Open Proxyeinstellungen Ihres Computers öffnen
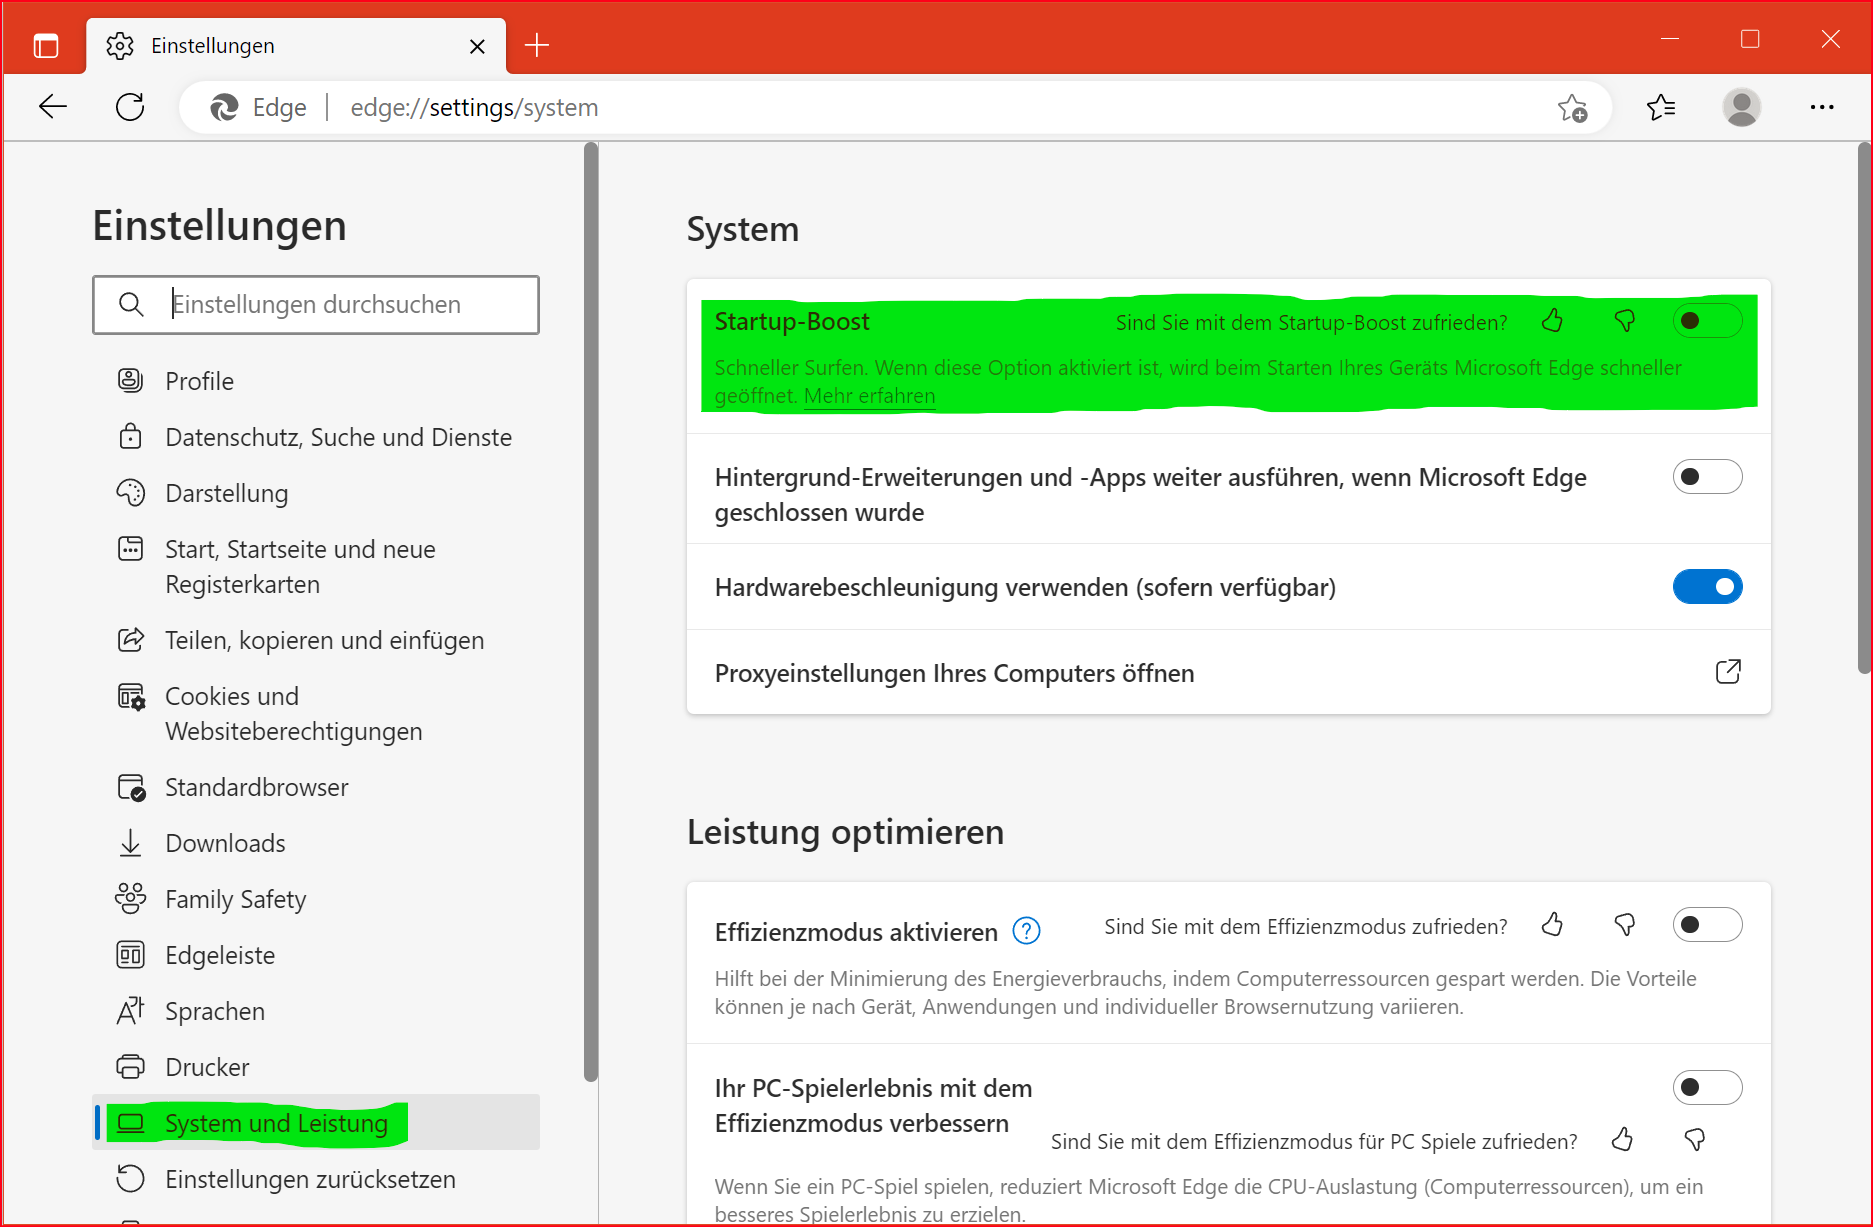1873x1227 pixels. coord(1228,672)
